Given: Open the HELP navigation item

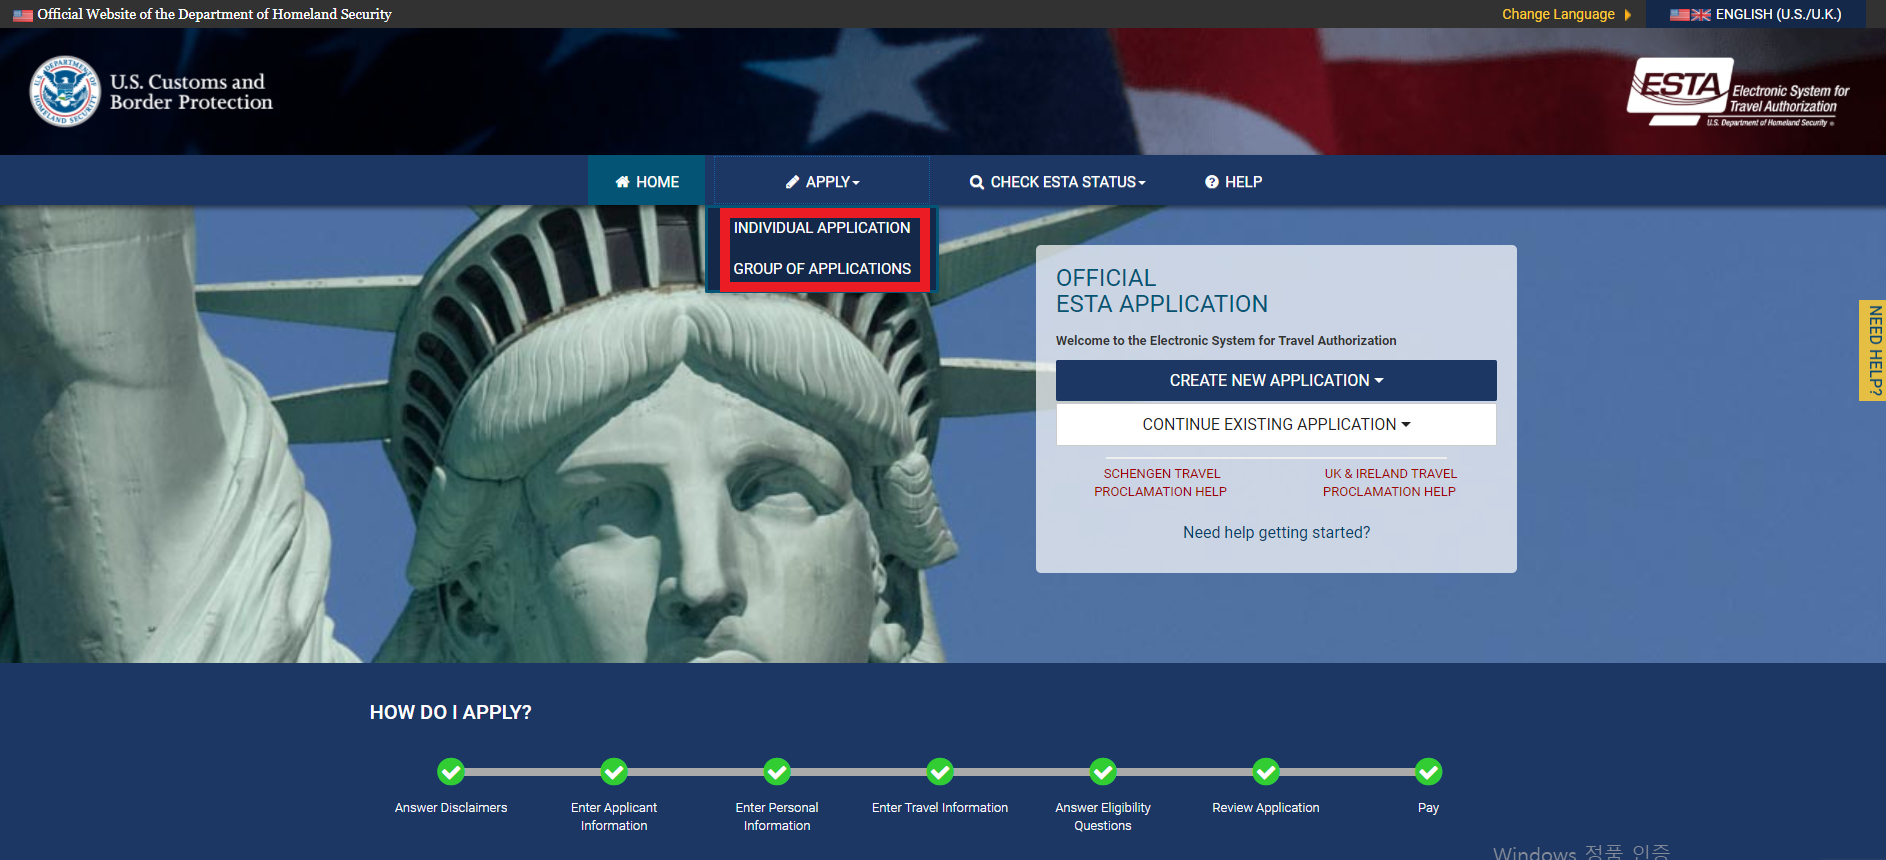Looking at the screenshot, I should [1234, 182].
